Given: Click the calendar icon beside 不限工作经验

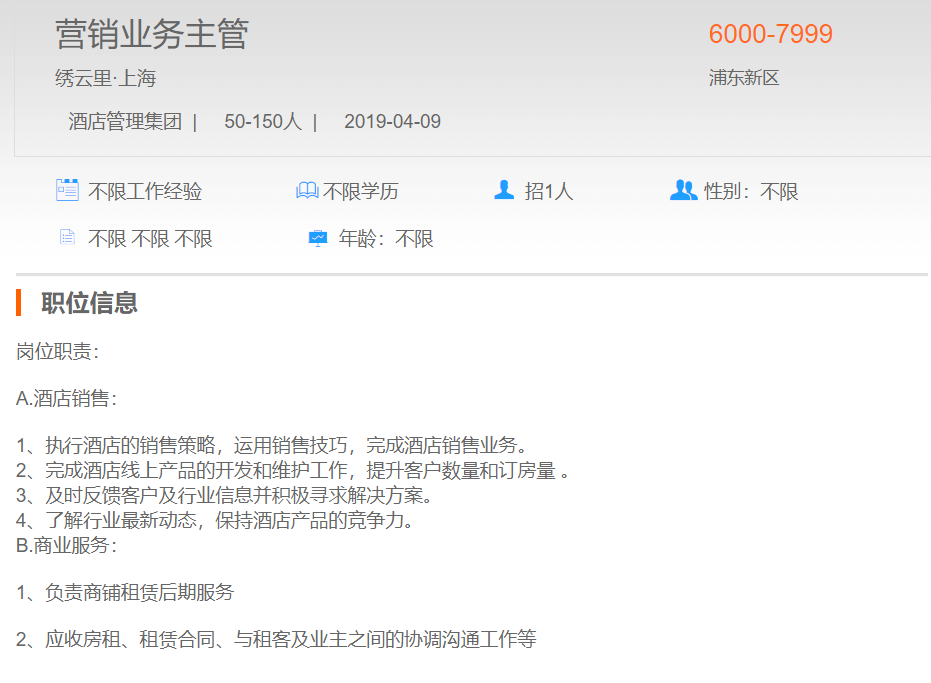Looking at the screenshot, I should [x=67, y=190].
